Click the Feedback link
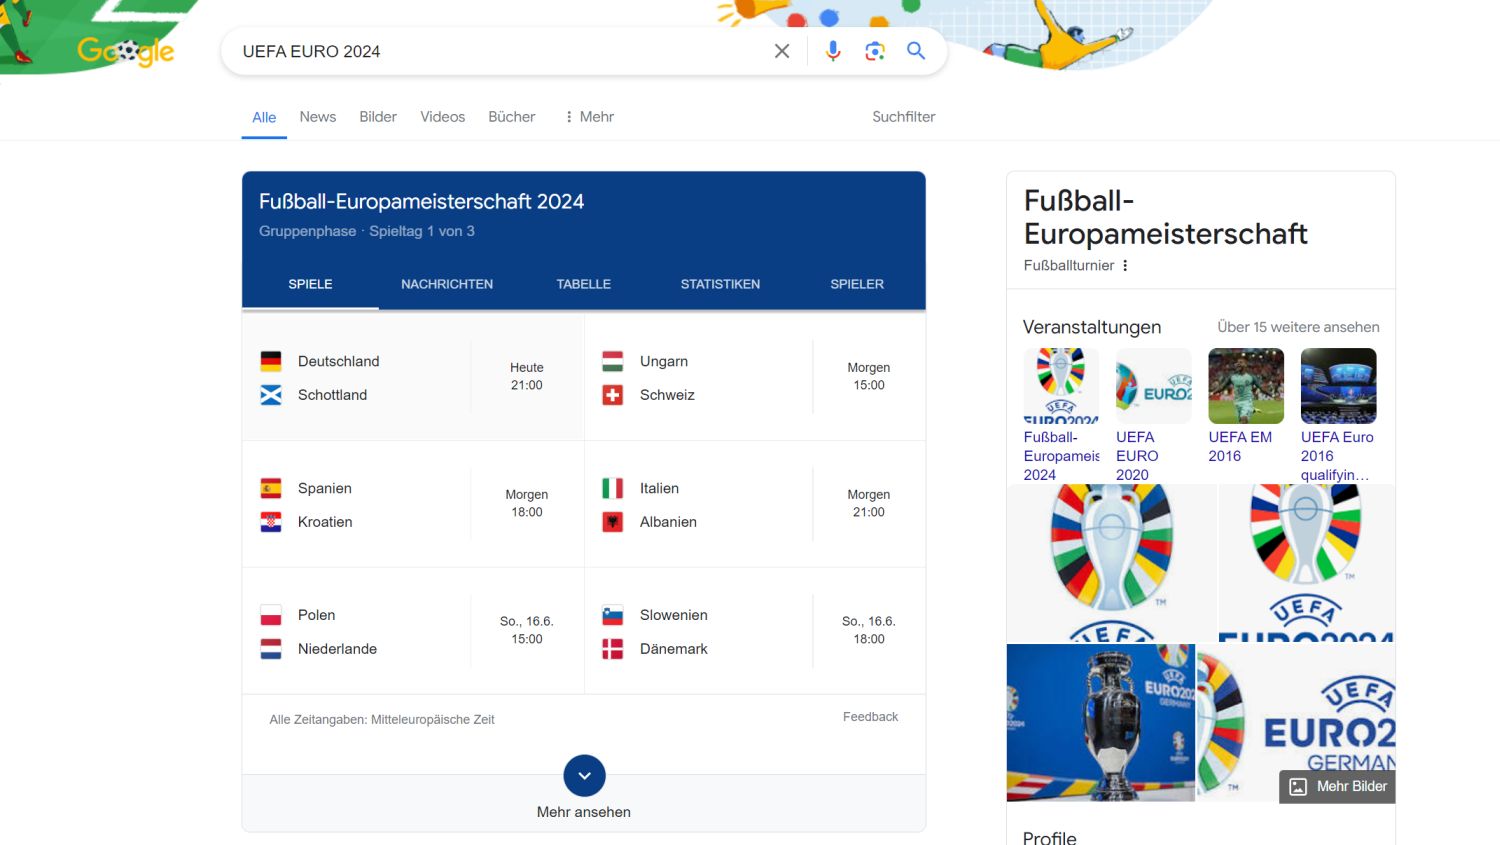 (x=870, y=717)
